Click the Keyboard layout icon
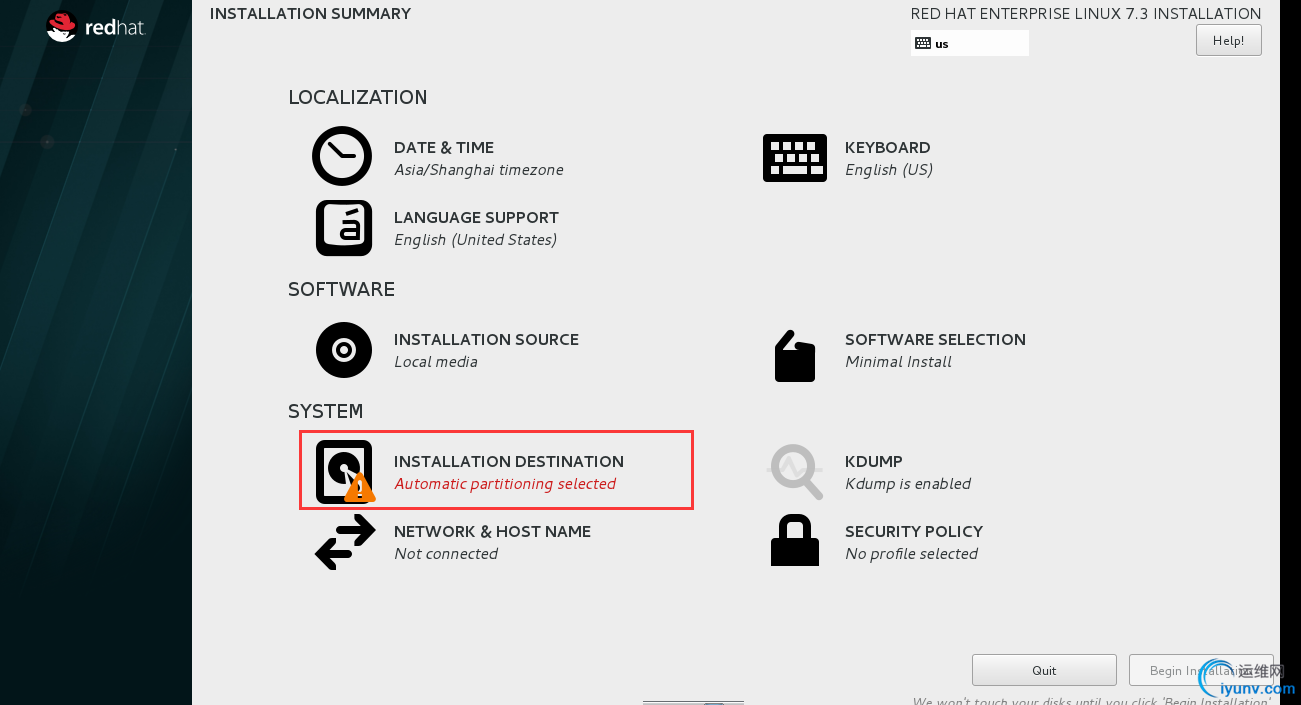Image resolution: width=1301 pixels, height=705 pixels. pyautogui.click(x=795, y=158)
